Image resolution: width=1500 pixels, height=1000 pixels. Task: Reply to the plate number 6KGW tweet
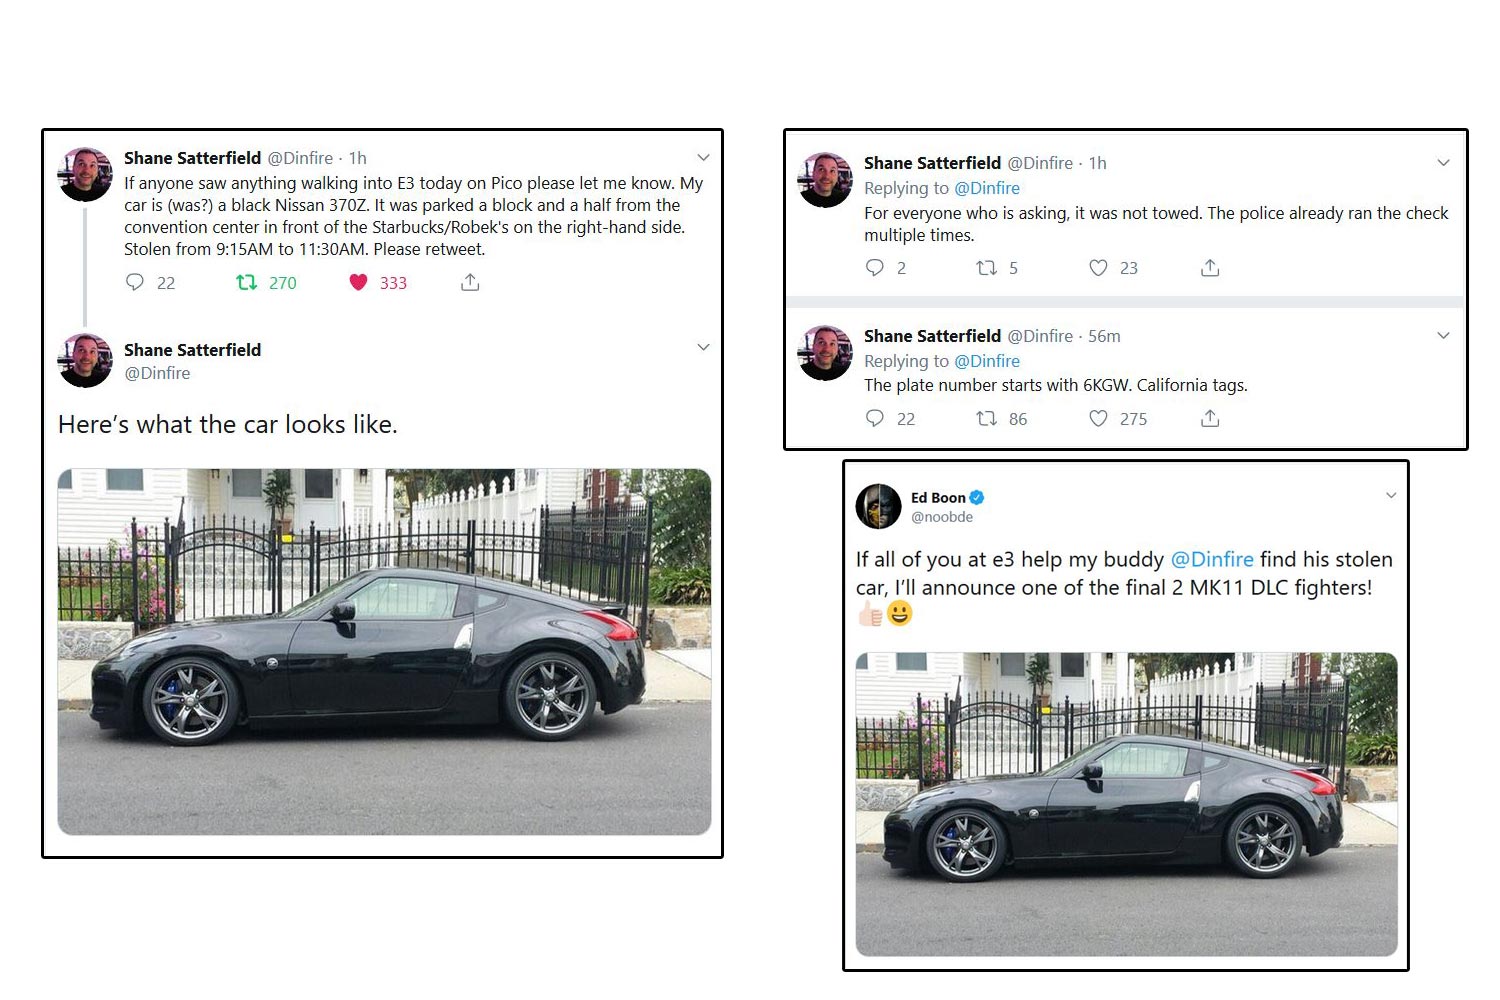[x=875, y=418]
